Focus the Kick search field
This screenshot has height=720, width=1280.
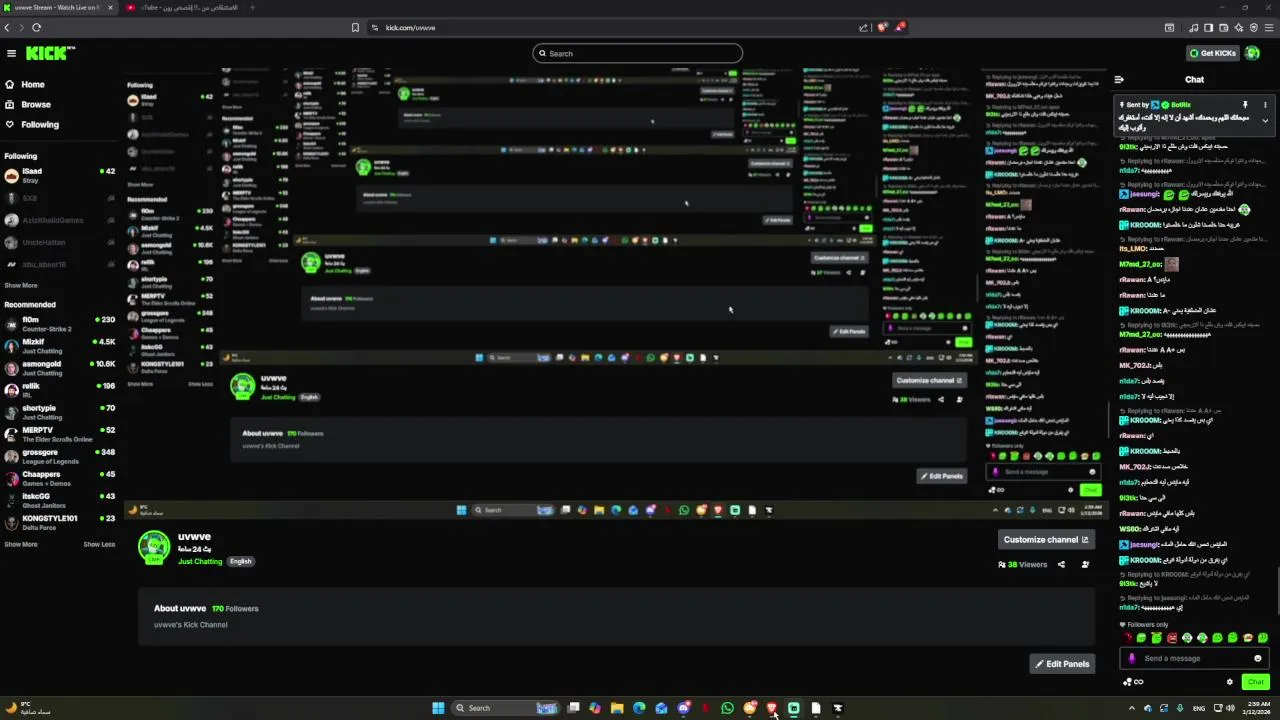point(638,53)
